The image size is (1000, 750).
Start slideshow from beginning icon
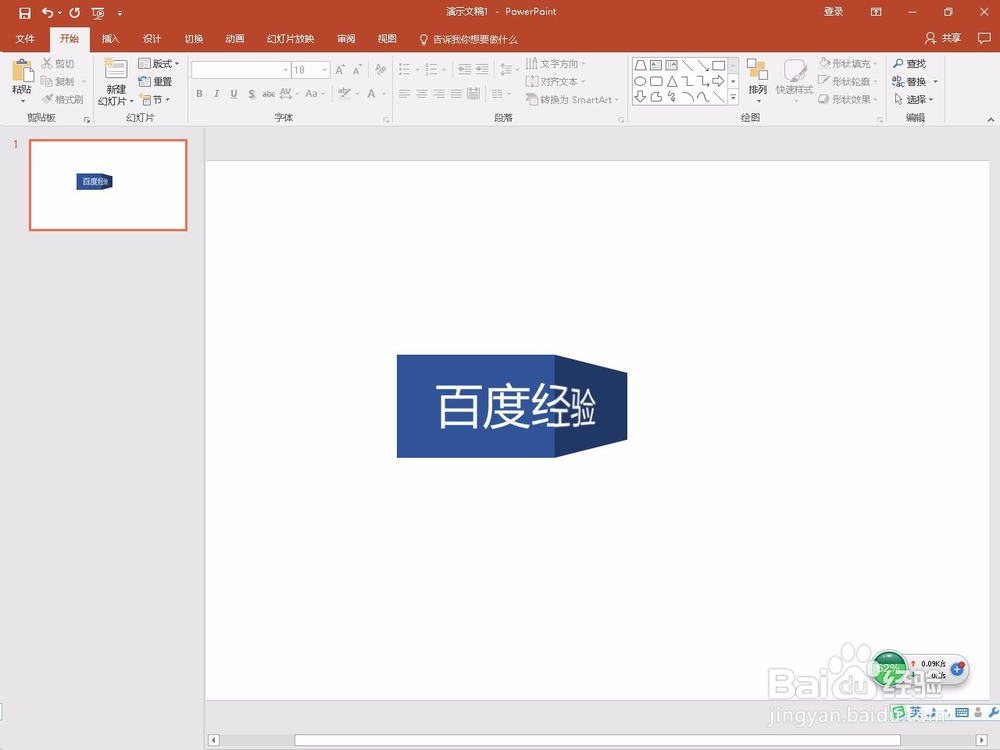(98, 13)
